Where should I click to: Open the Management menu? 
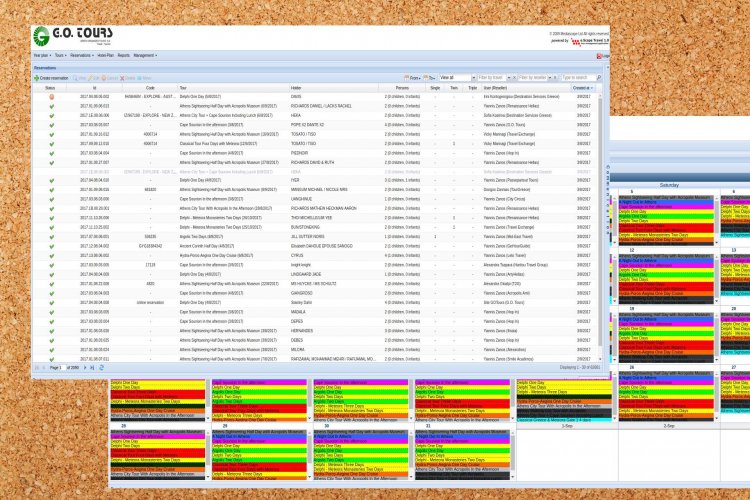point(145,56)
